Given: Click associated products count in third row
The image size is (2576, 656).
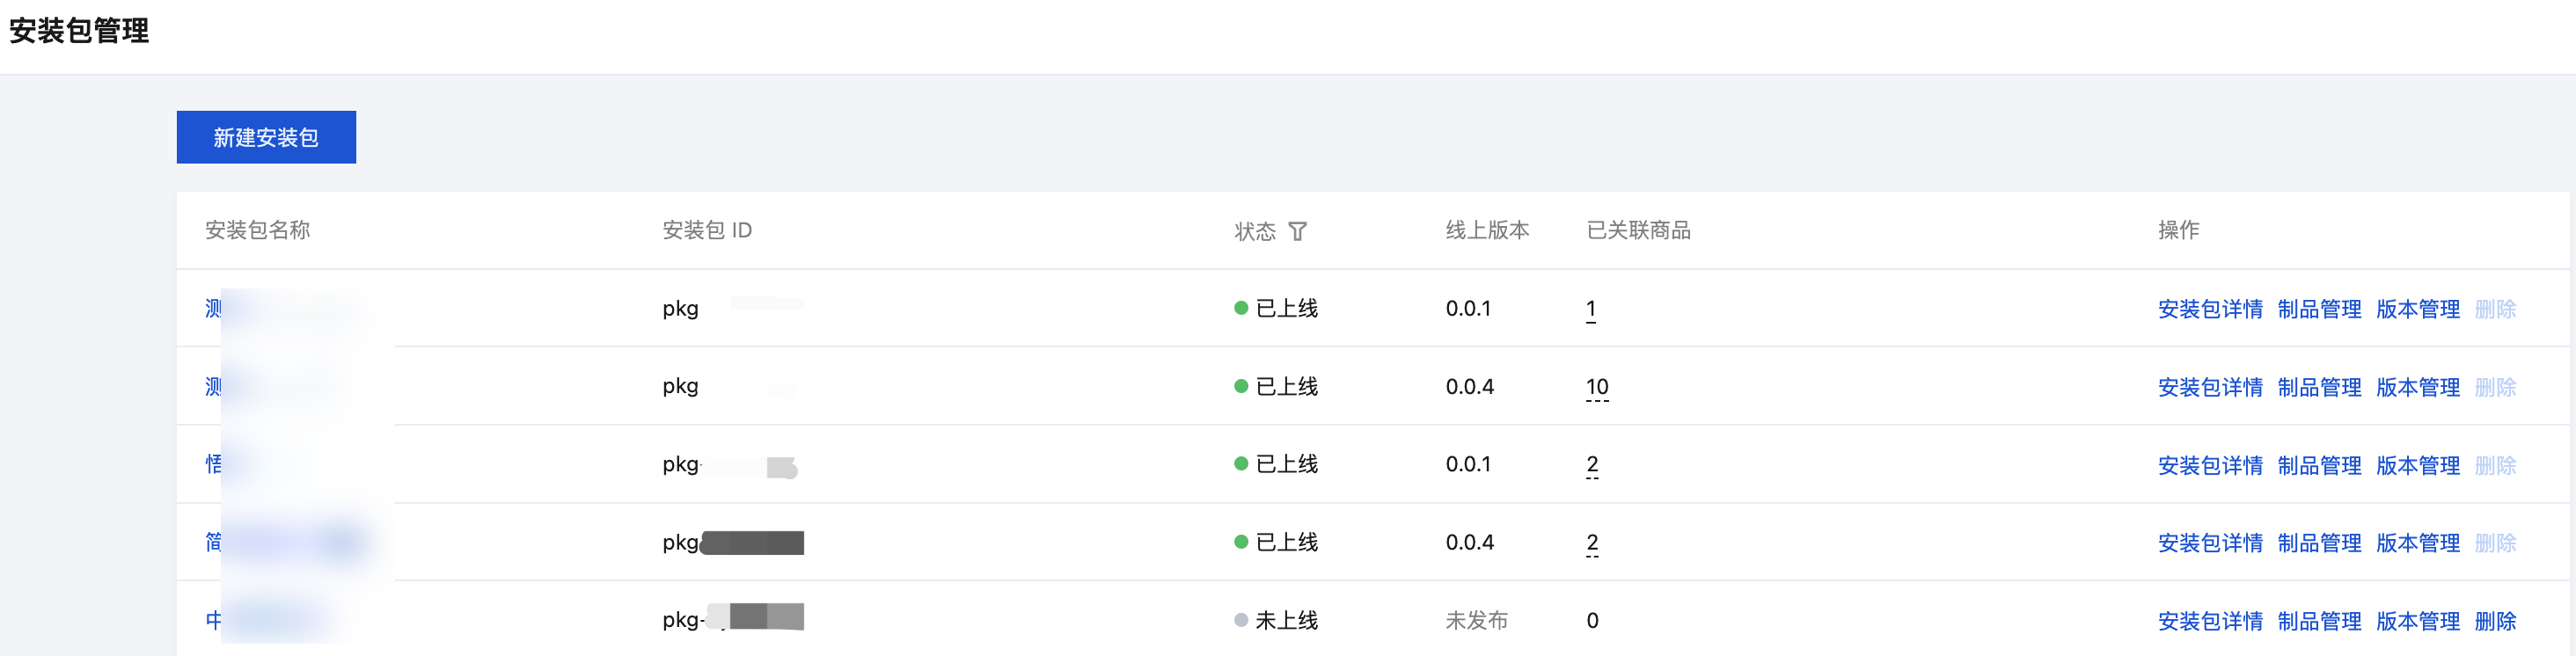Looking at the screenshot, I should 1592,464.
